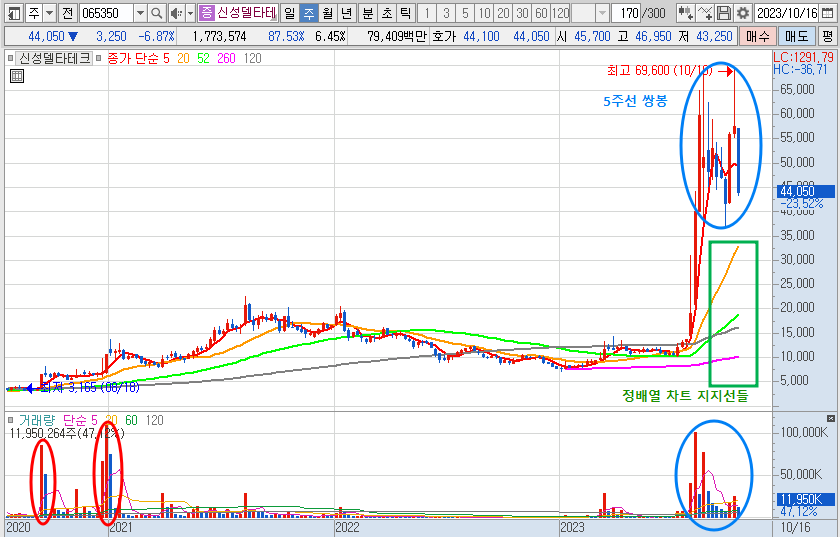Click the square marker before 거래량
The image size is (840, 537).
11,420
